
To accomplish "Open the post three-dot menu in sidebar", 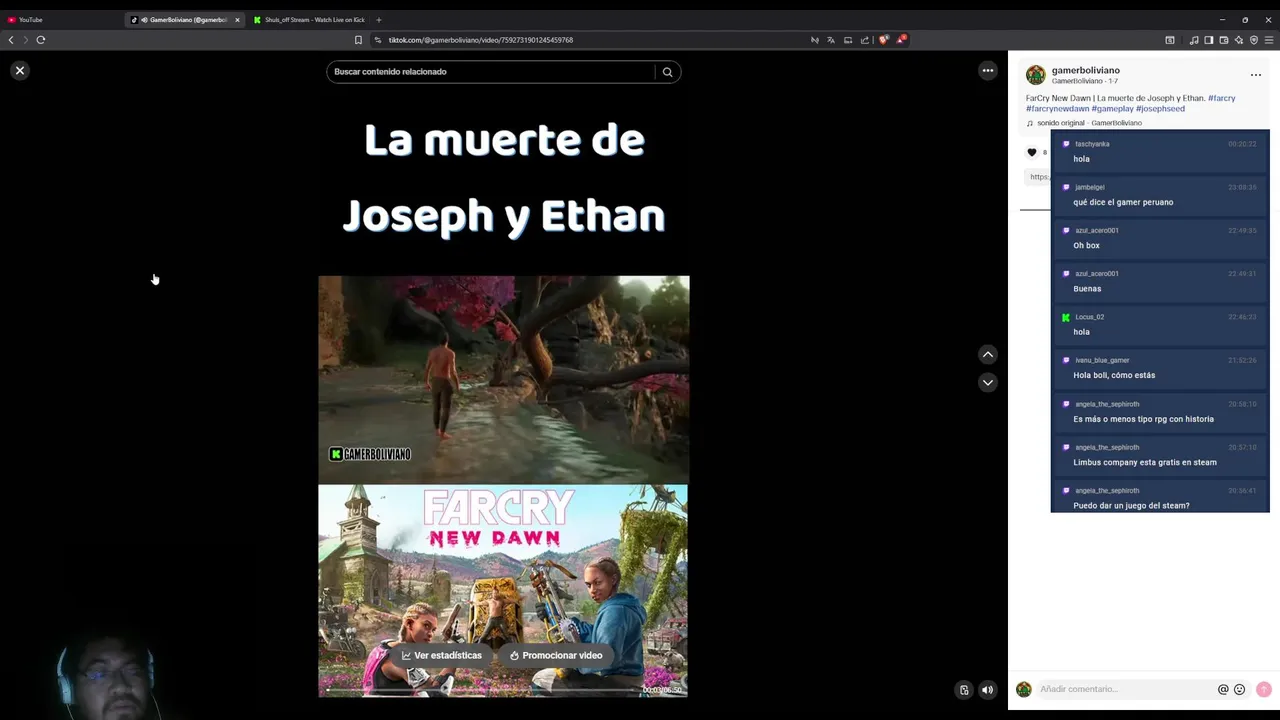I will coord(1255,75).
